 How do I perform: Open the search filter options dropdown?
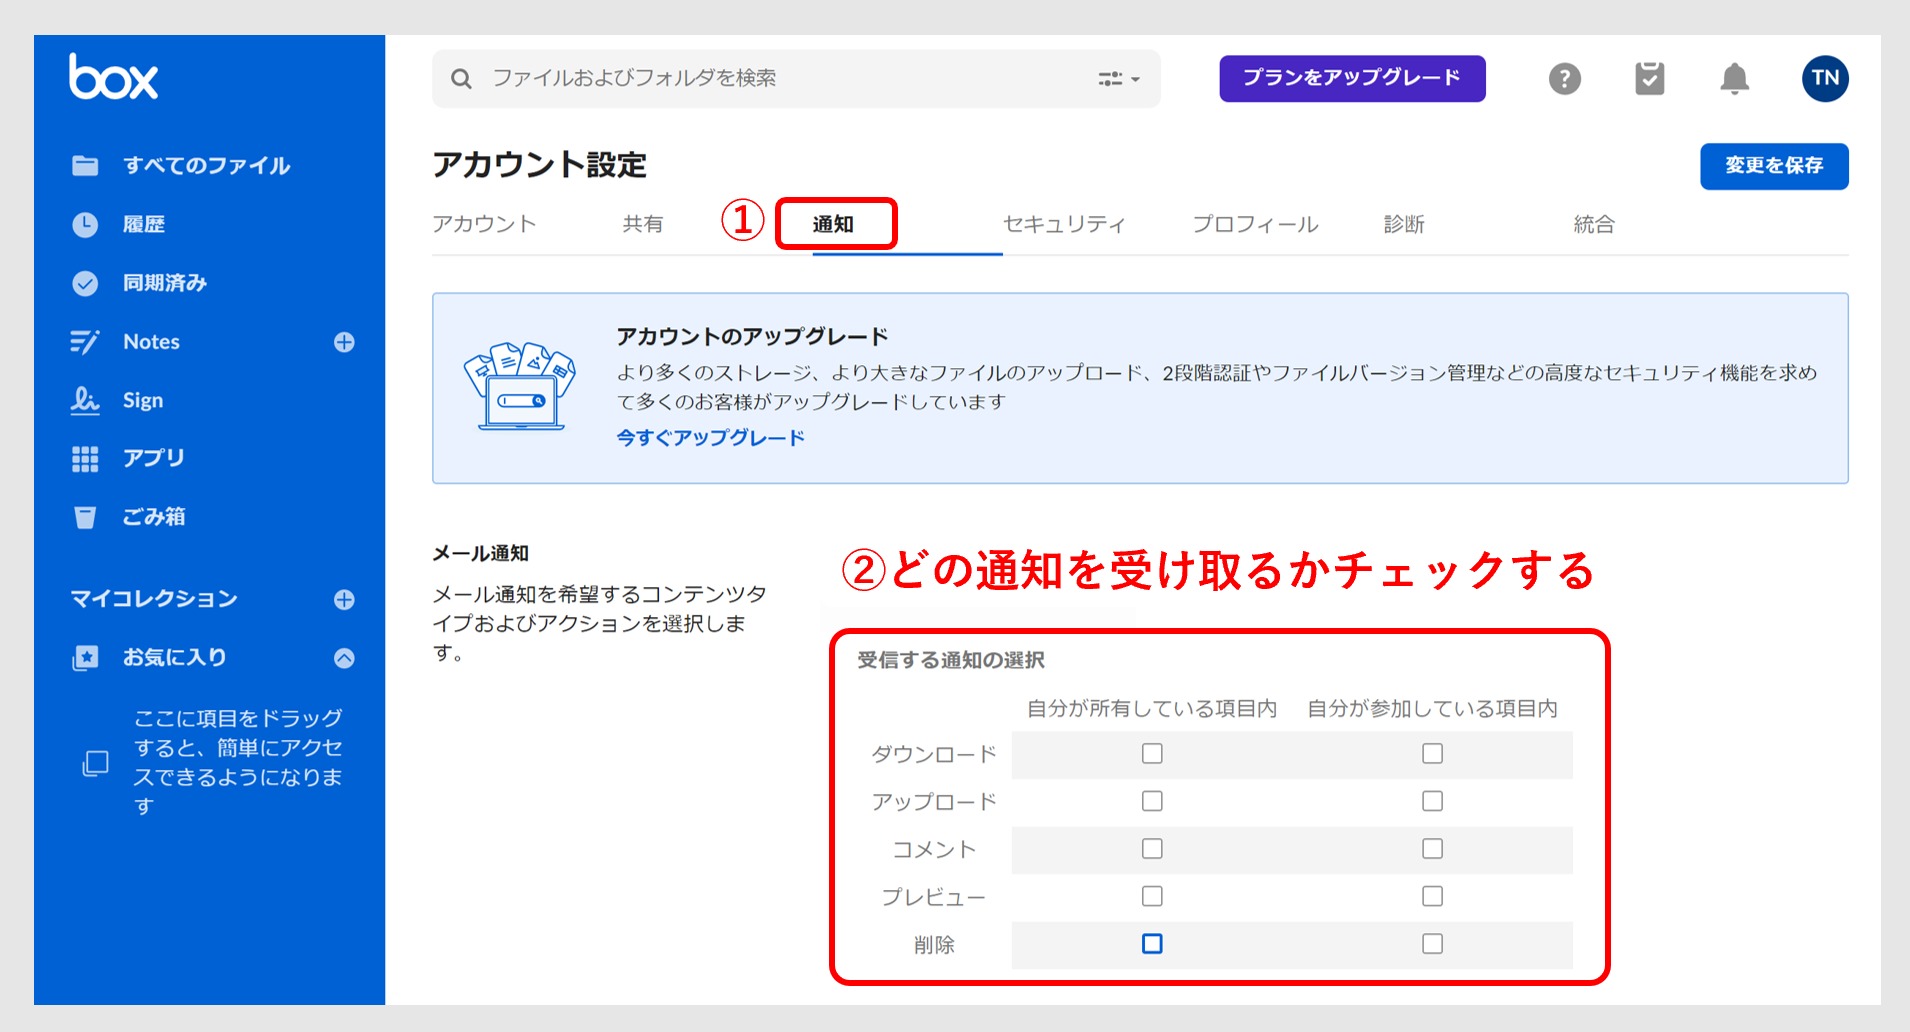click(1119, 79)
